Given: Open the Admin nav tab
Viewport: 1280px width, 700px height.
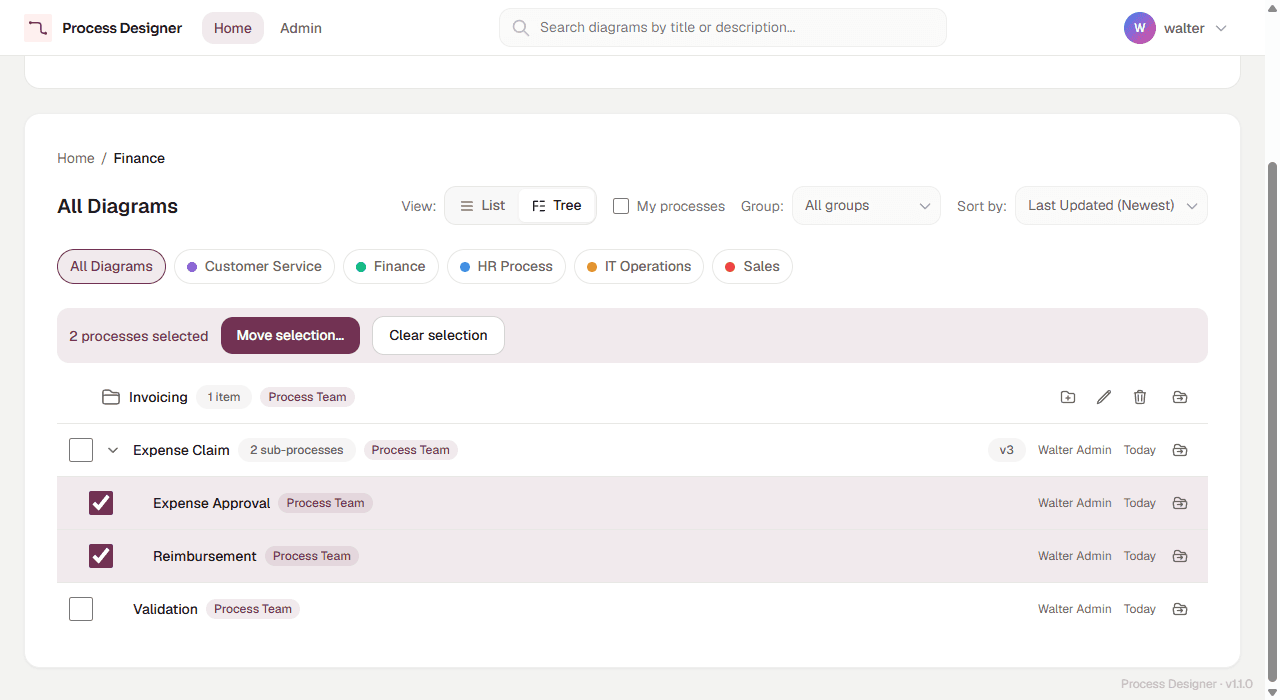Looking at the screenshot, I should click(301, 28).
